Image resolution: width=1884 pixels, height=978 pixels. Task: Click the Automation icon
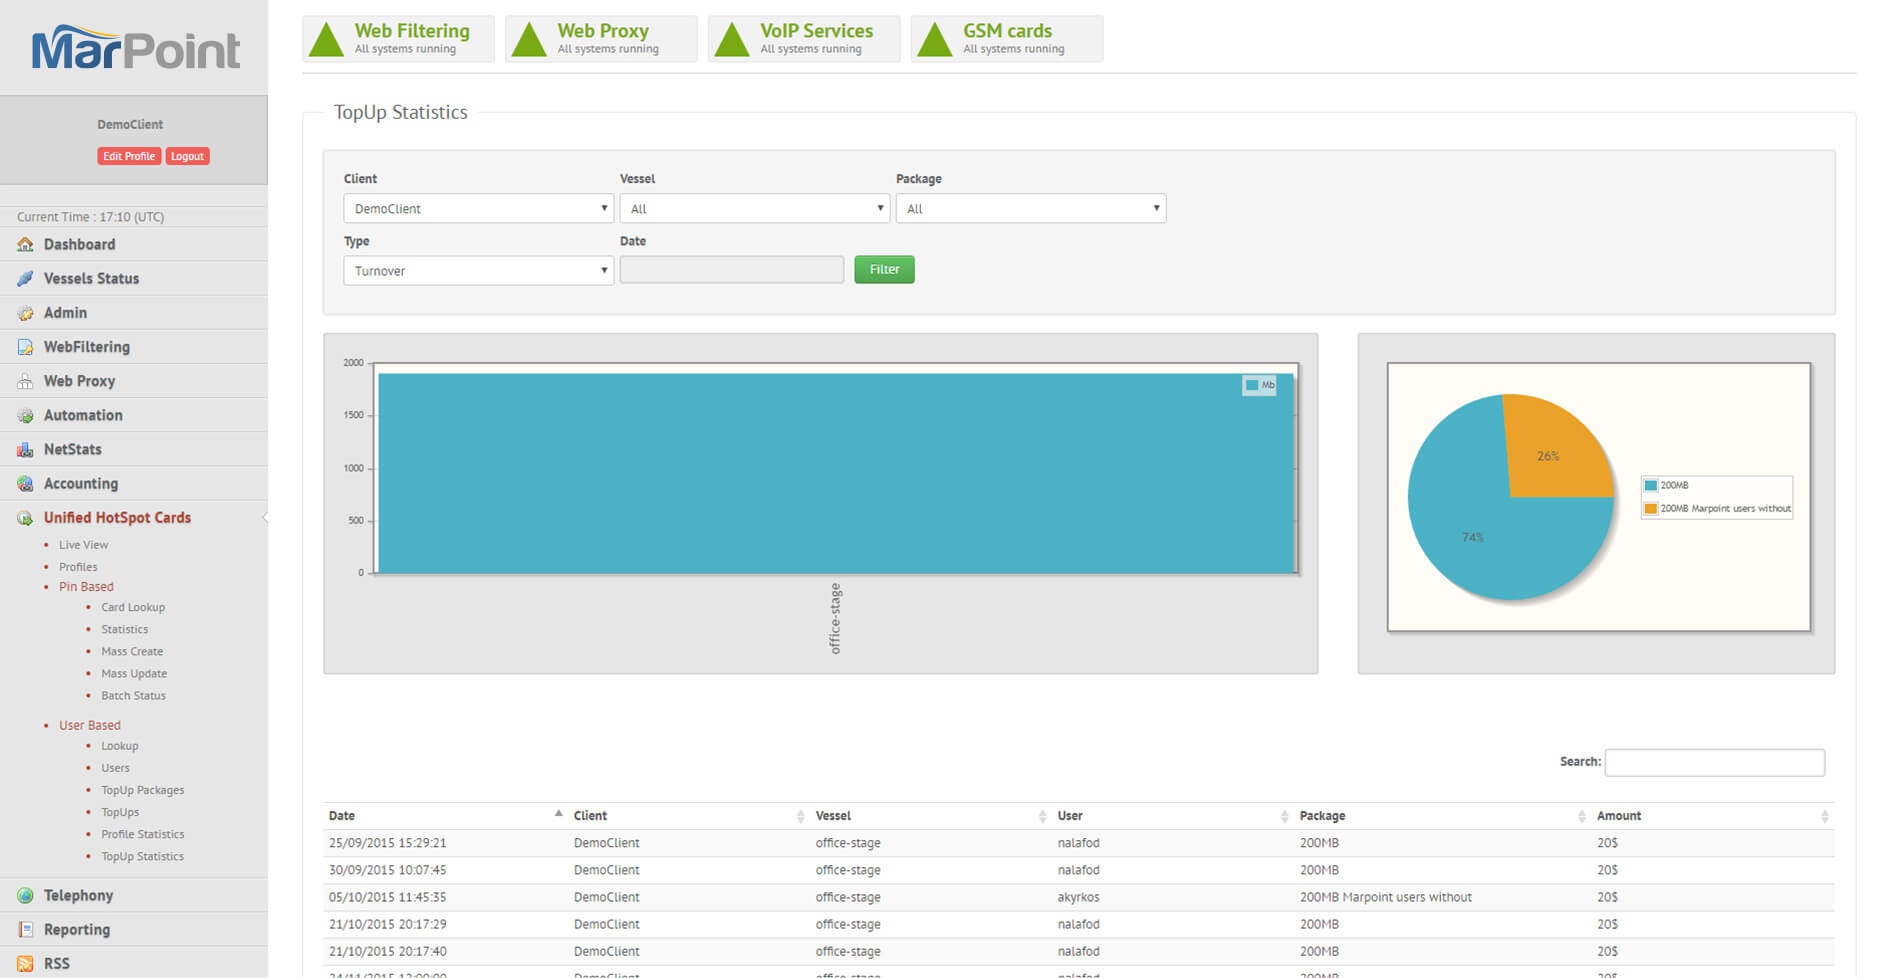coord(25,415)
